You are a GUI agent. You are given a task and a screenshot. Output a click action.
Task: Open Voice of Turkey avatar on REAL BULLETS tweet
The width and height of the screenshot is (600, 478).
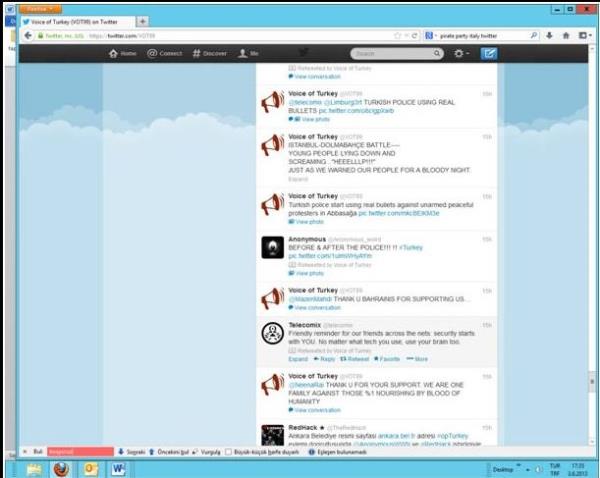pyautogui.click(x=272, y=102)
